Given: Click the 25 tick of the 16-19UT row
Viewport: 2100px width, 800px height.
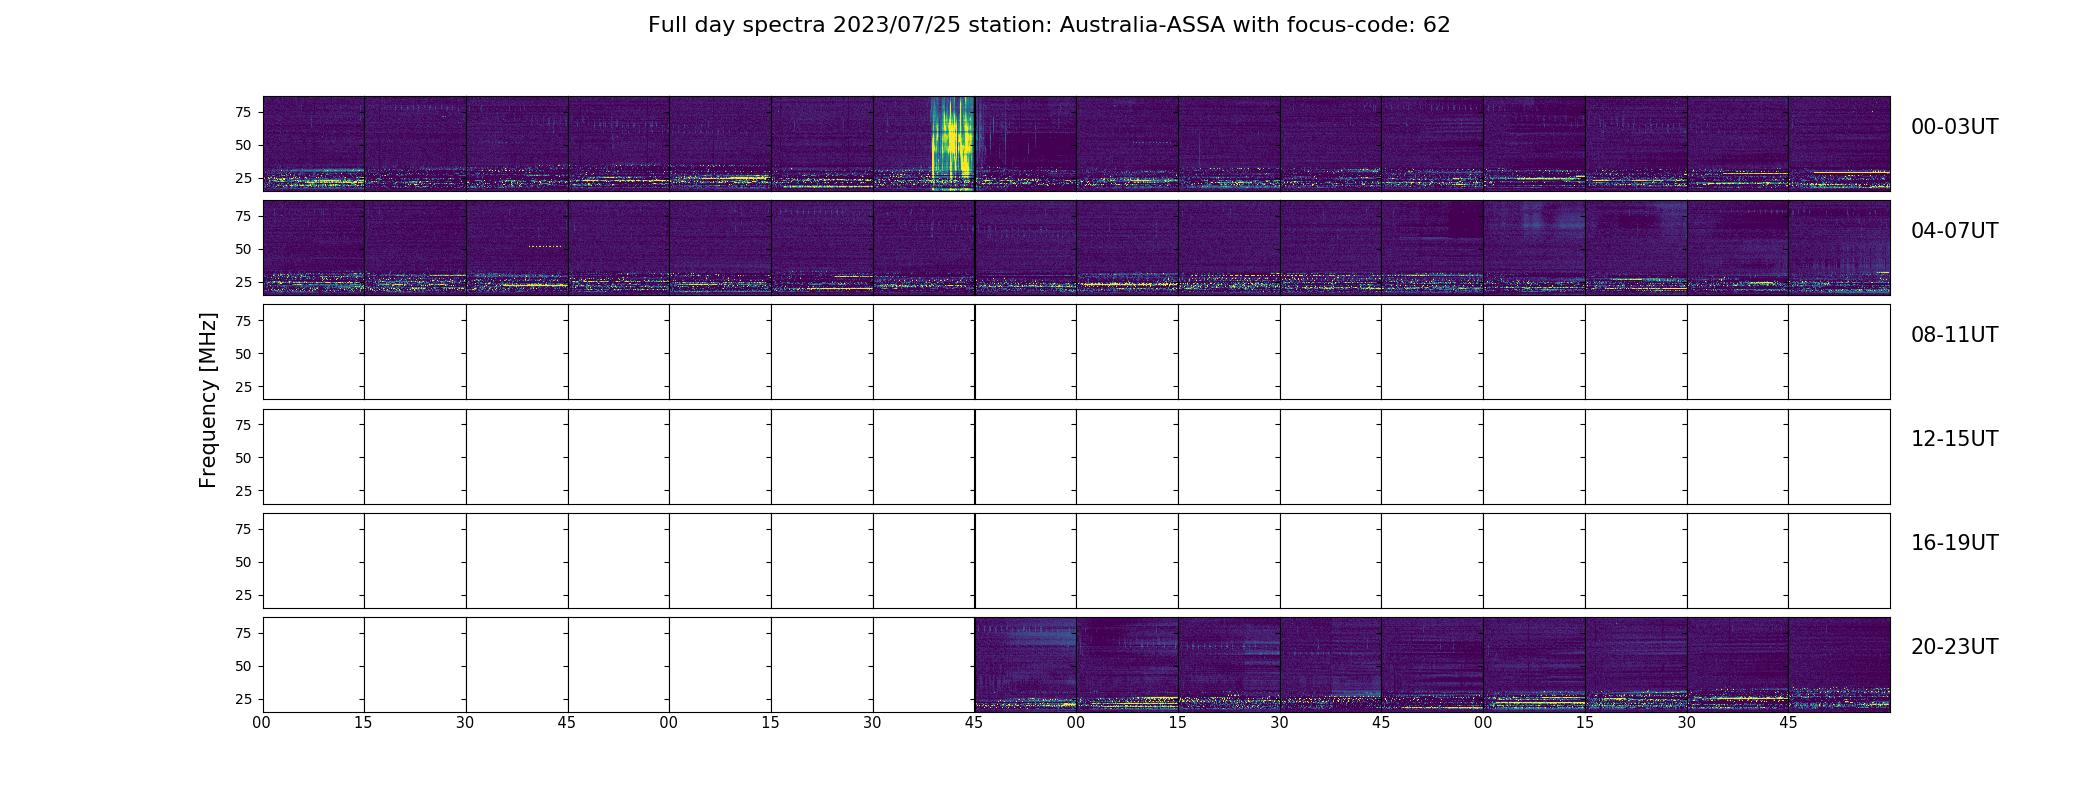Looking at the screenshot, I should [243, 595].
